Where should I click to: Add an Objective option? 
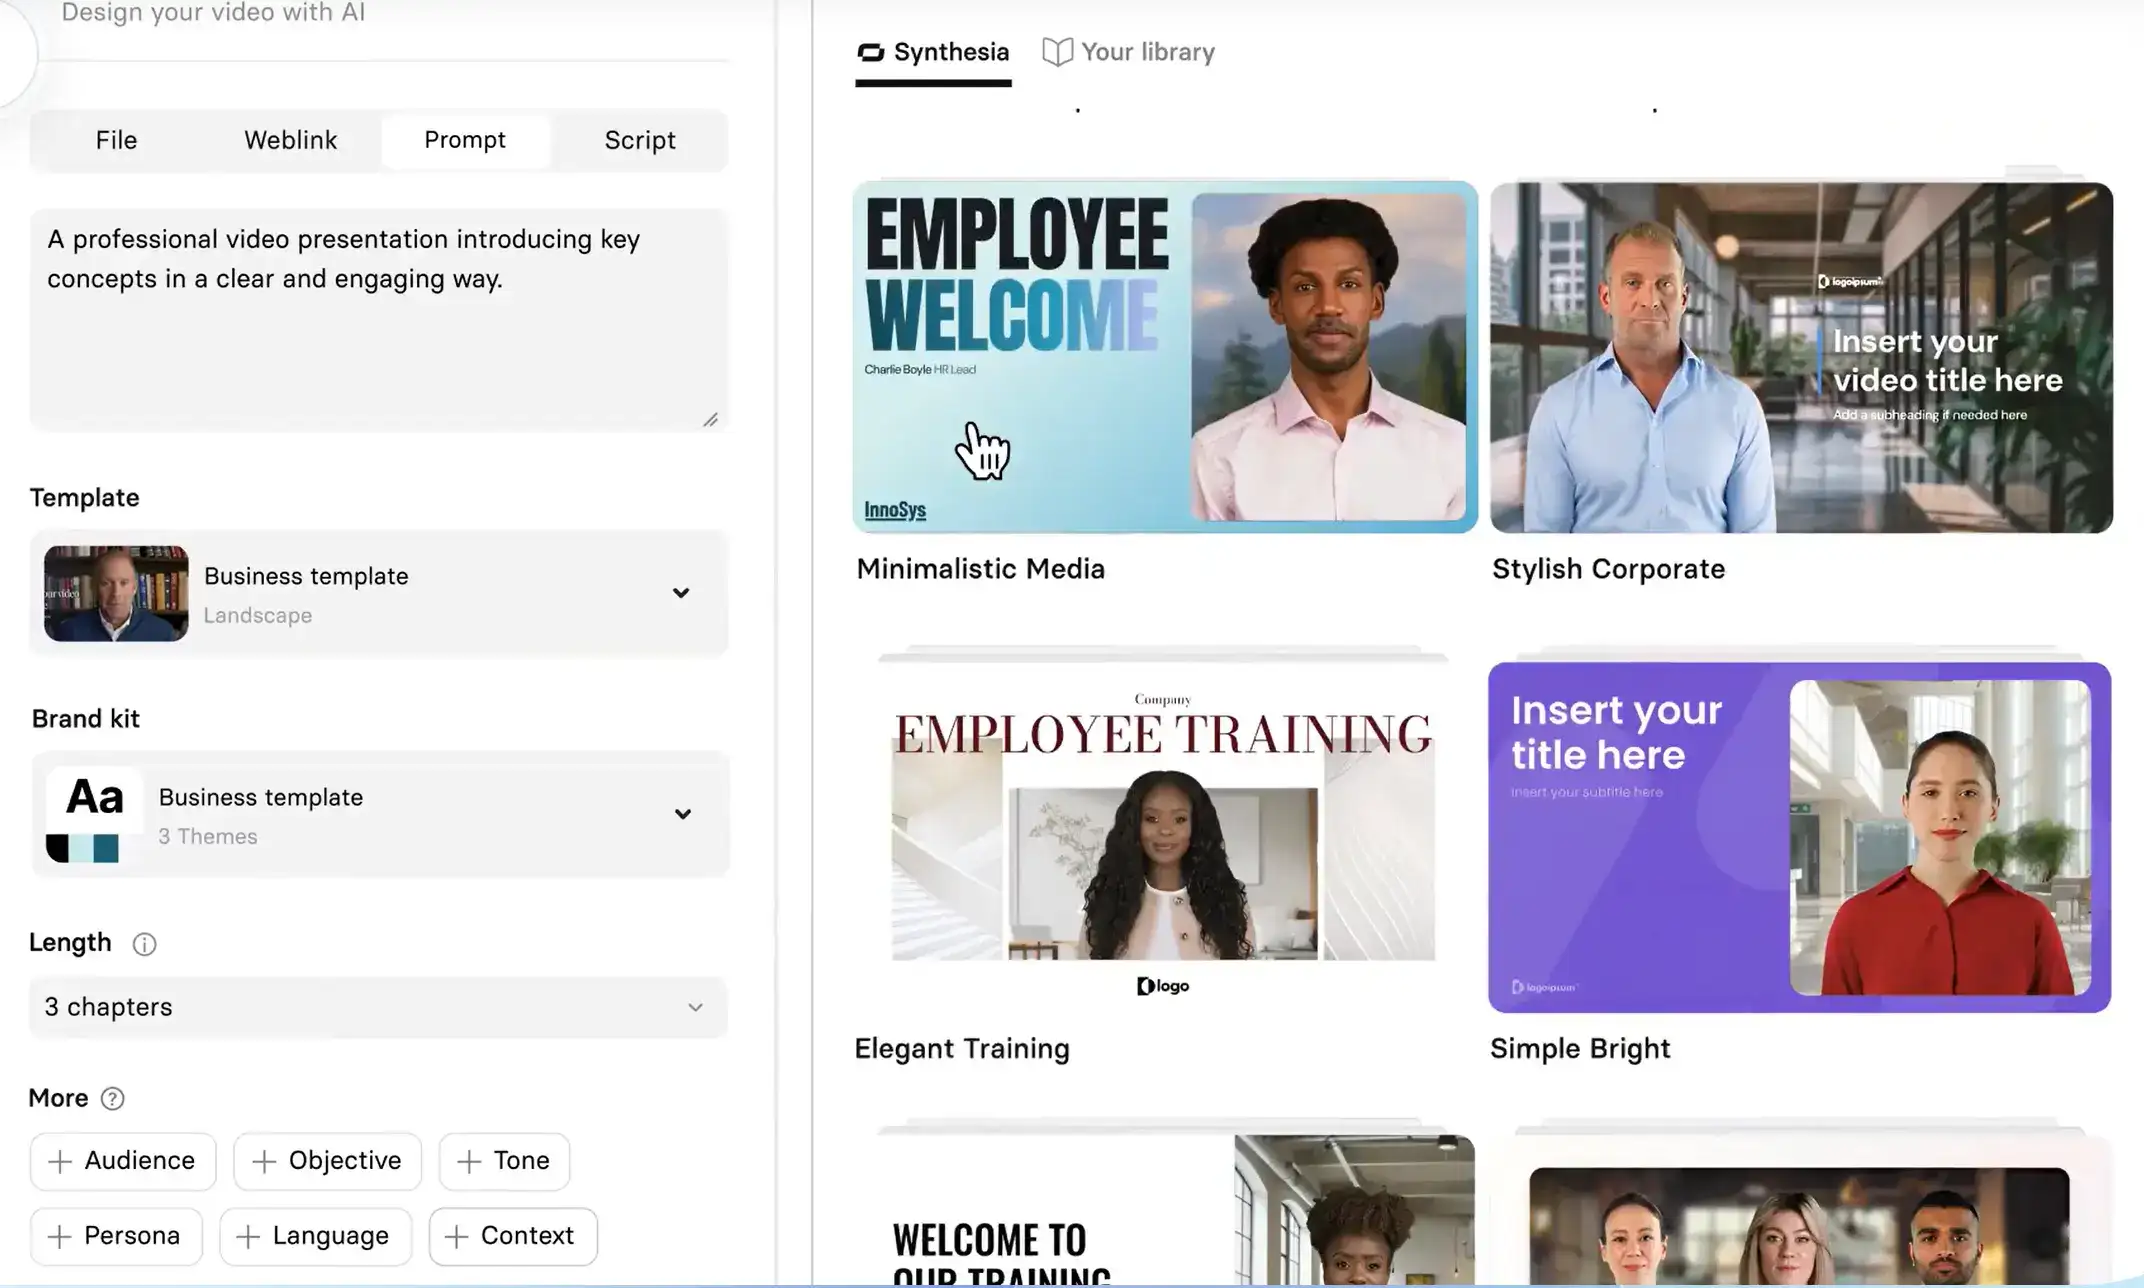(x=327, y=1161)
